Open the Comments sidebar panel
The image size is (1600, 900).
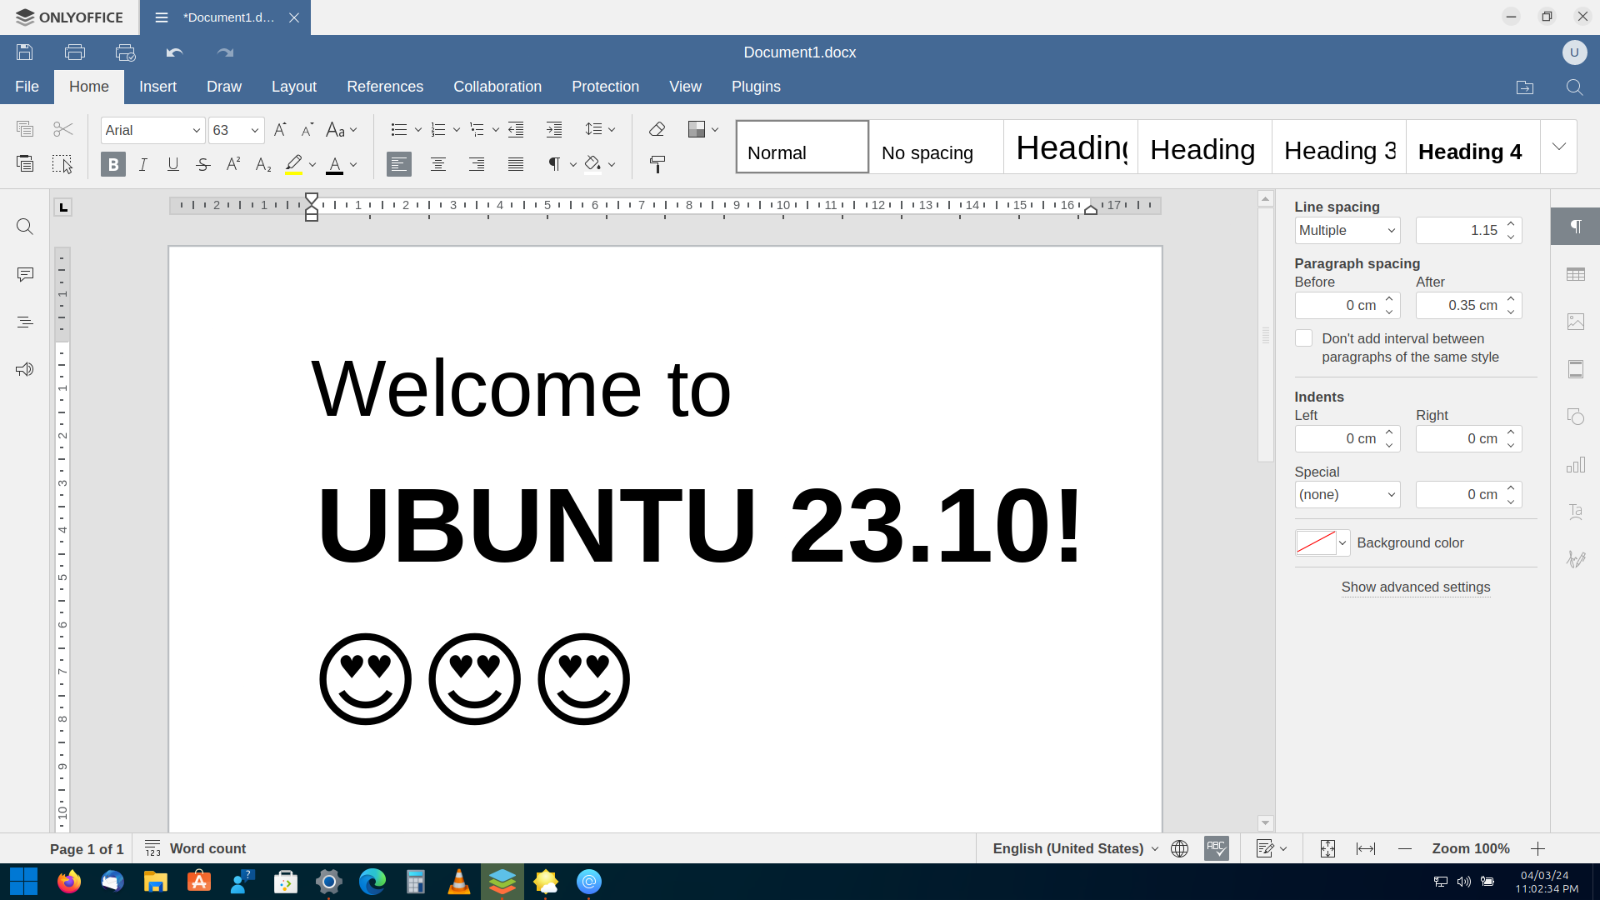coord(25,275)
